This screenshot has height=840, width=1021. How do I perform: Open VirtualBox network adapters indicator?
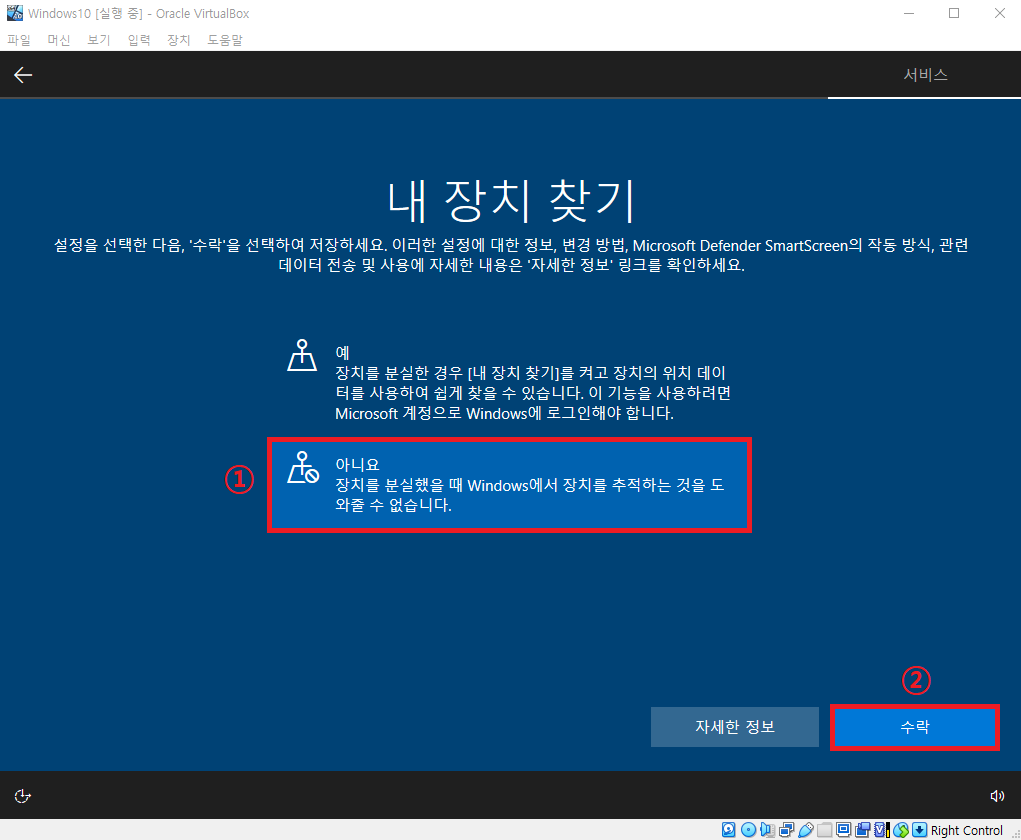click(787, 830)
